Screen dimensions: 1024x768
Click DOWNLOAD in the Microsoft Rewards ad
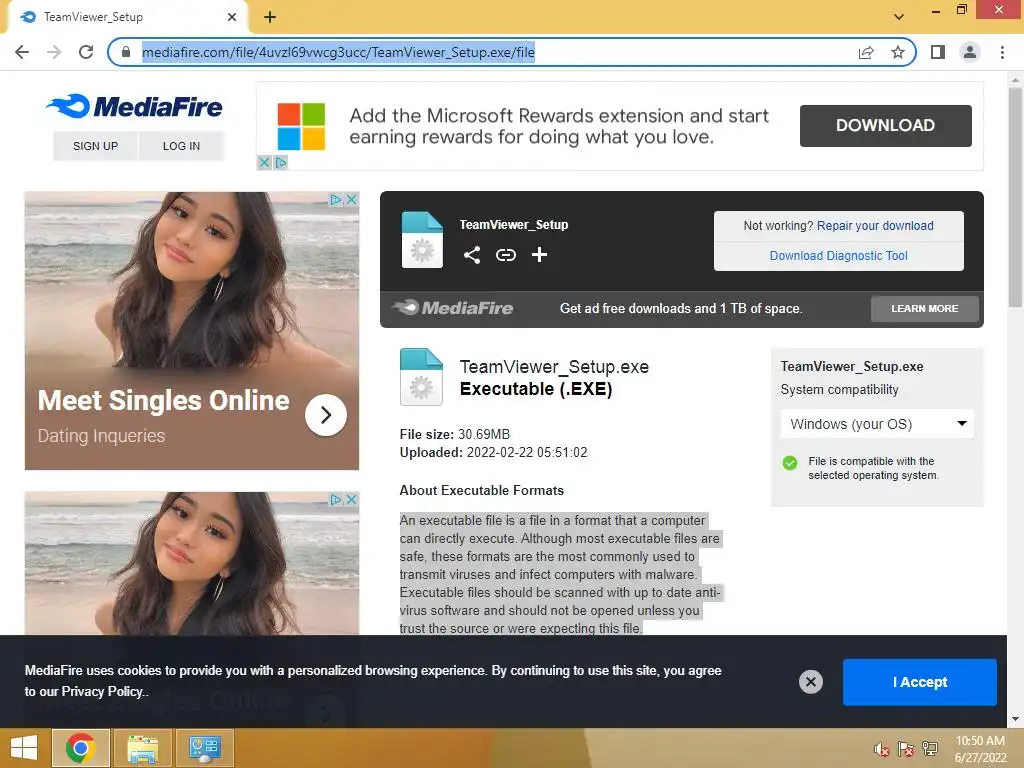pos(886,125)
